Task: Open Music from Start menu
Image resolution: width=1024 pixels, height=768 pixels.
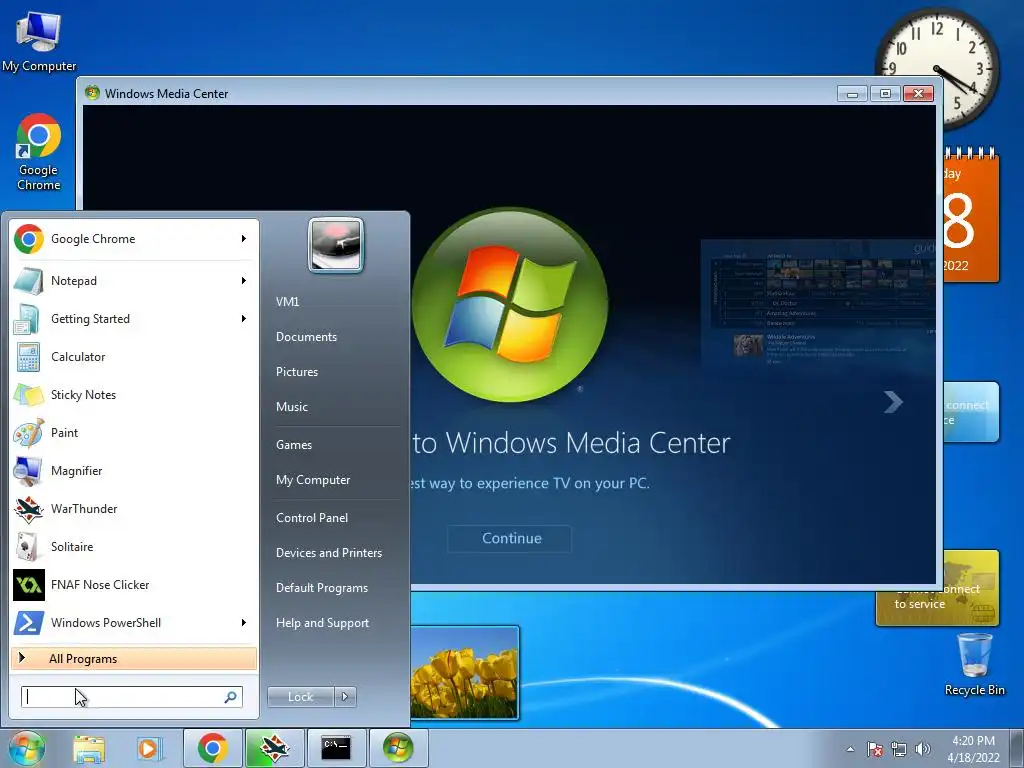Action: 291,407
